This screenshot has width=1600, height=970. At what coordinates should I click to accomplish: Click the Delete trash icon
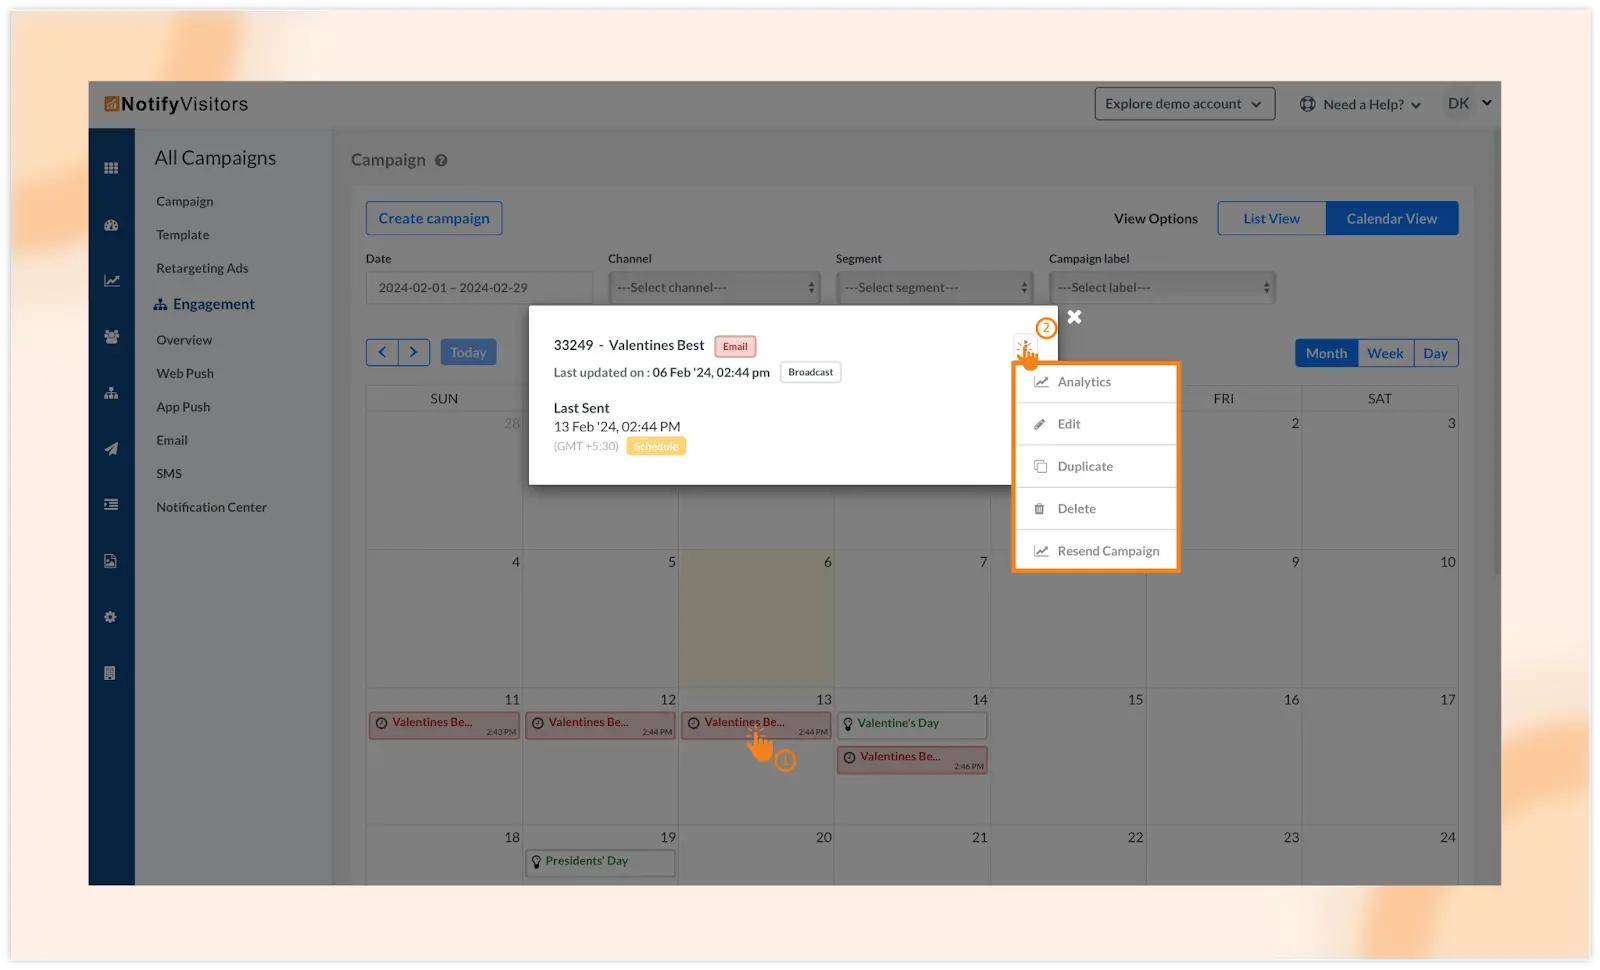pos(1039,509)
